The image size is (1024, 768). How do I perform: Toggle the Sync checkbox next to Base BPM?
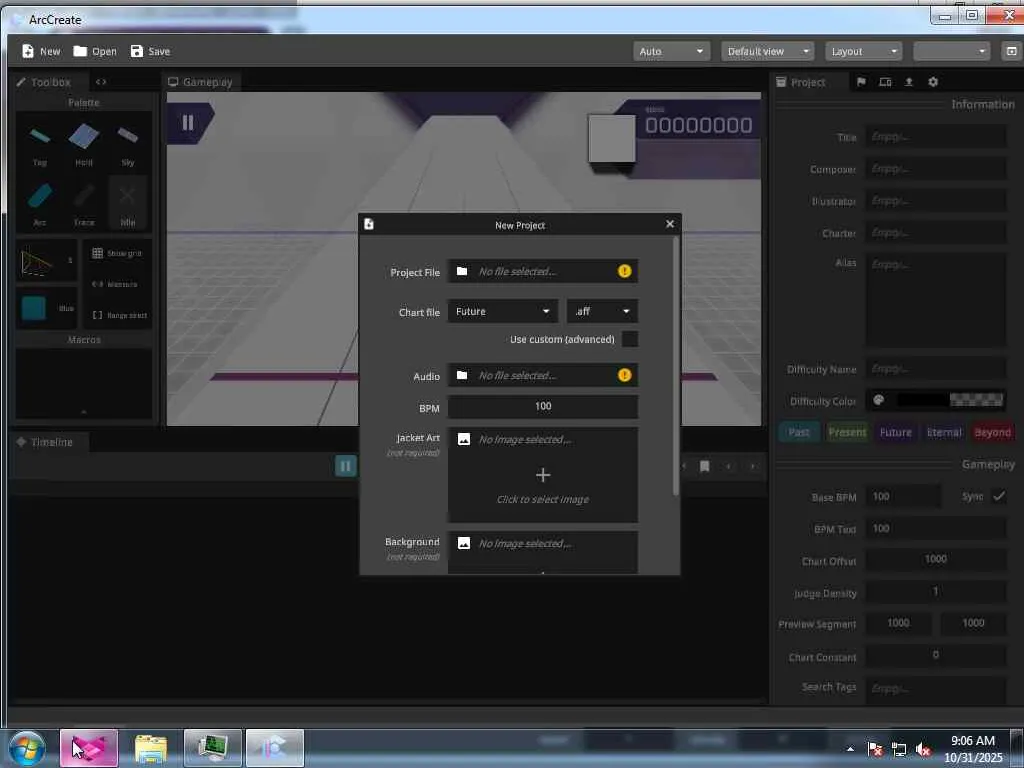[999, 496]
